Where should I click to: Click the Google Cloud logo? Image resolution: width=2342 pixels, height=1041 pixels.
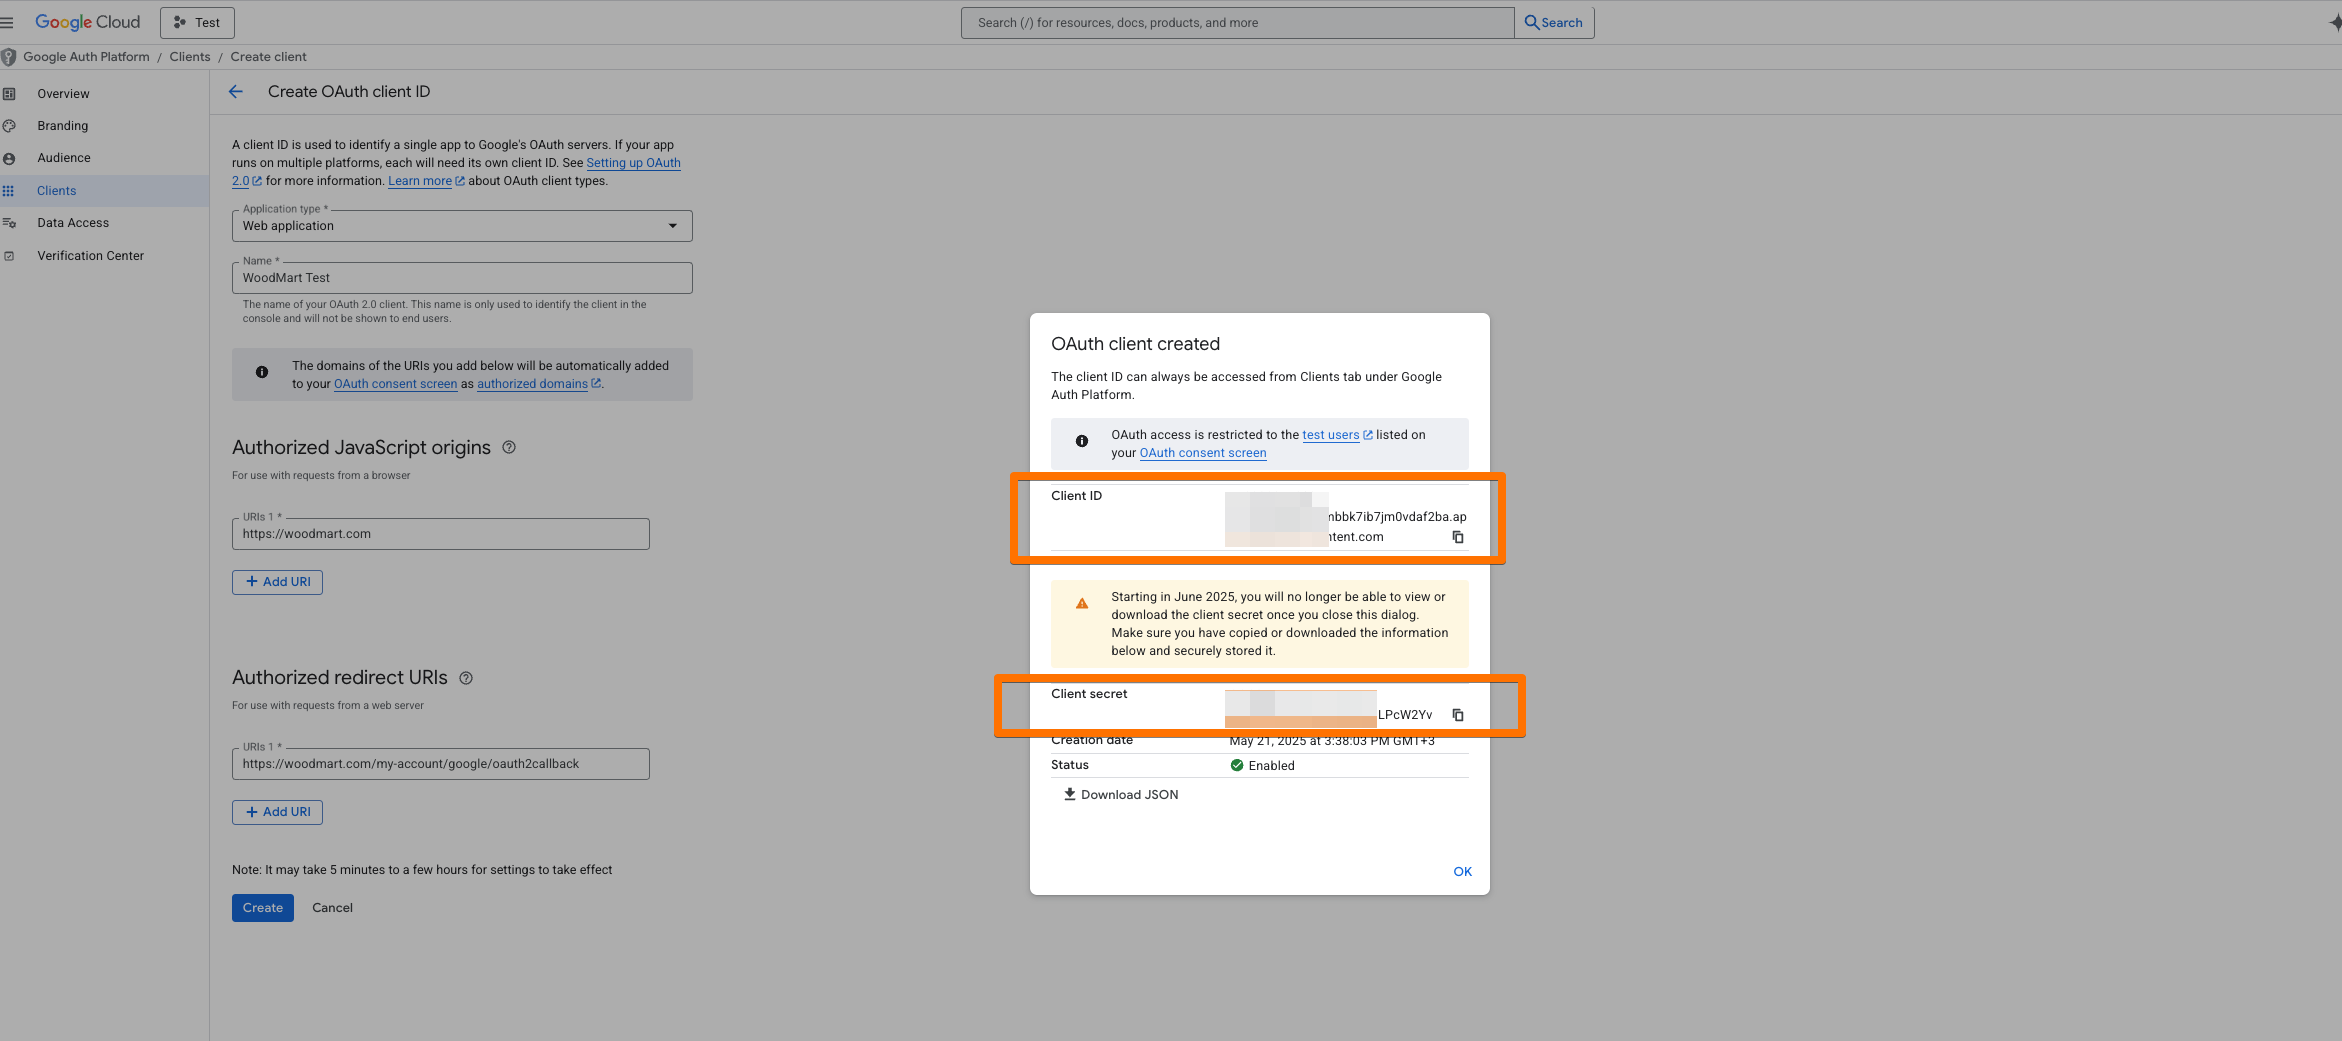(x=88, y=22)
